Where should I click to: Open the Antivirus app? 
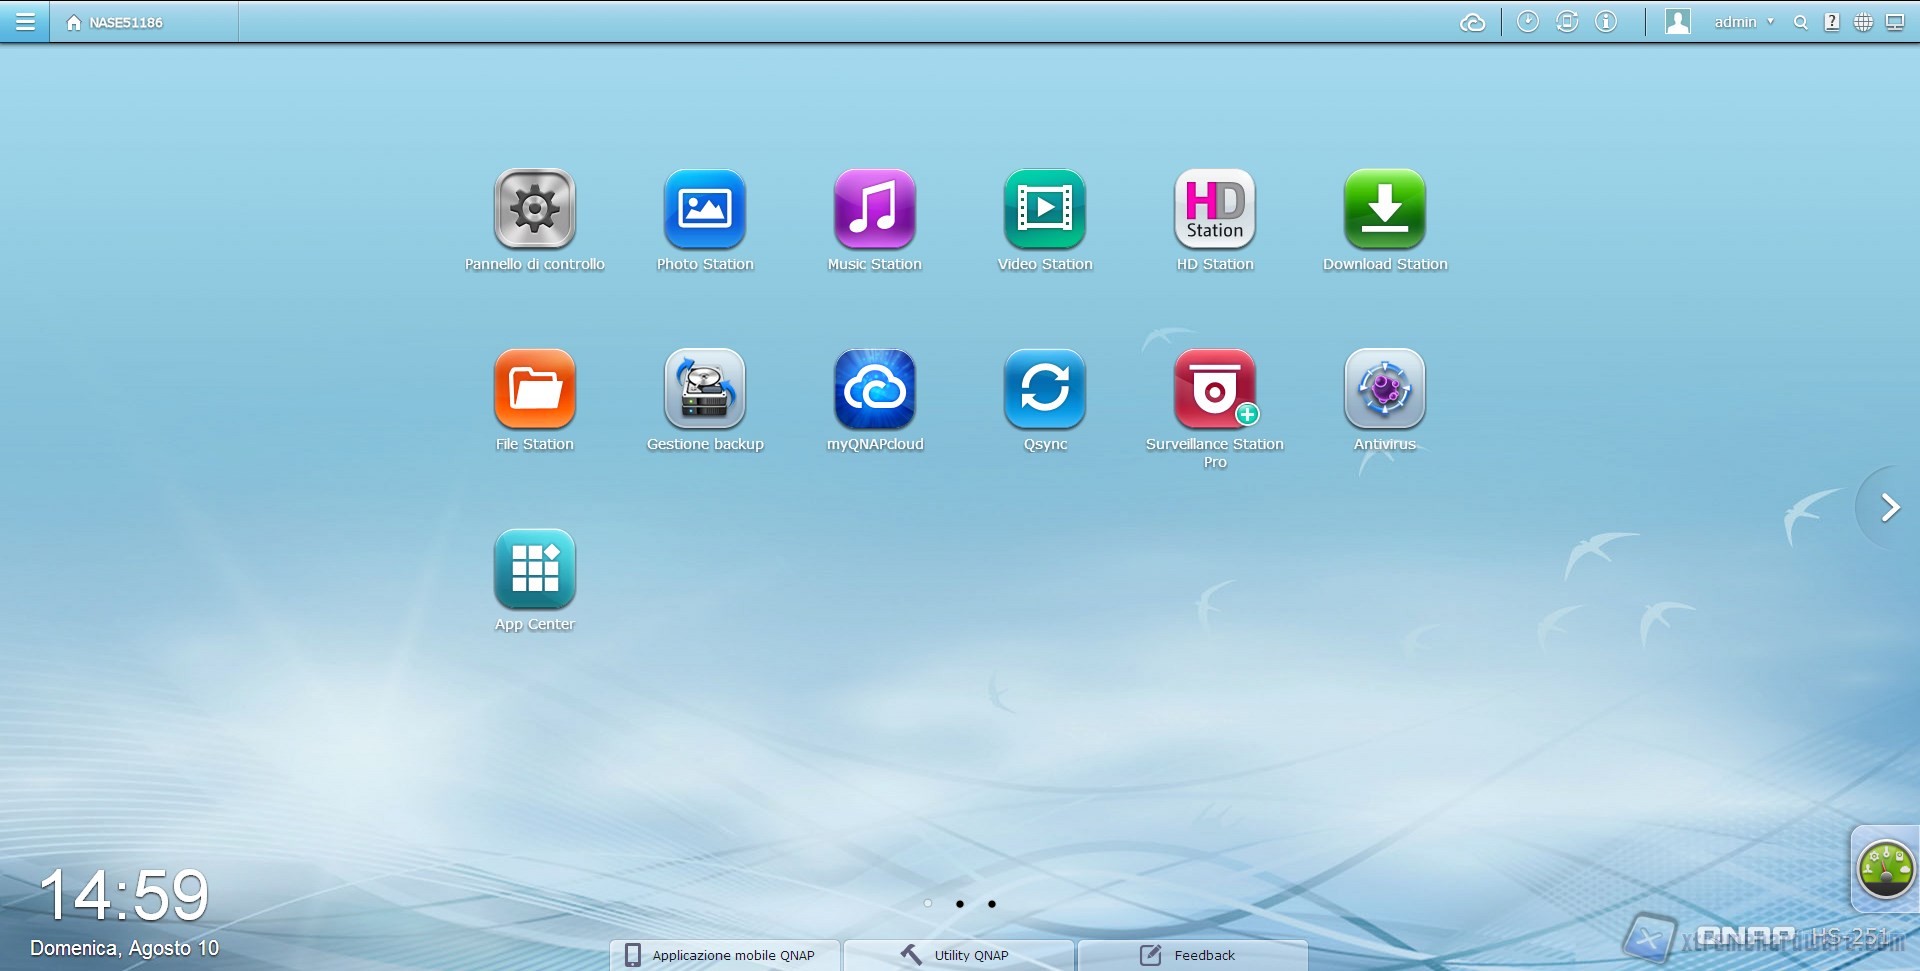(1384, 390)
